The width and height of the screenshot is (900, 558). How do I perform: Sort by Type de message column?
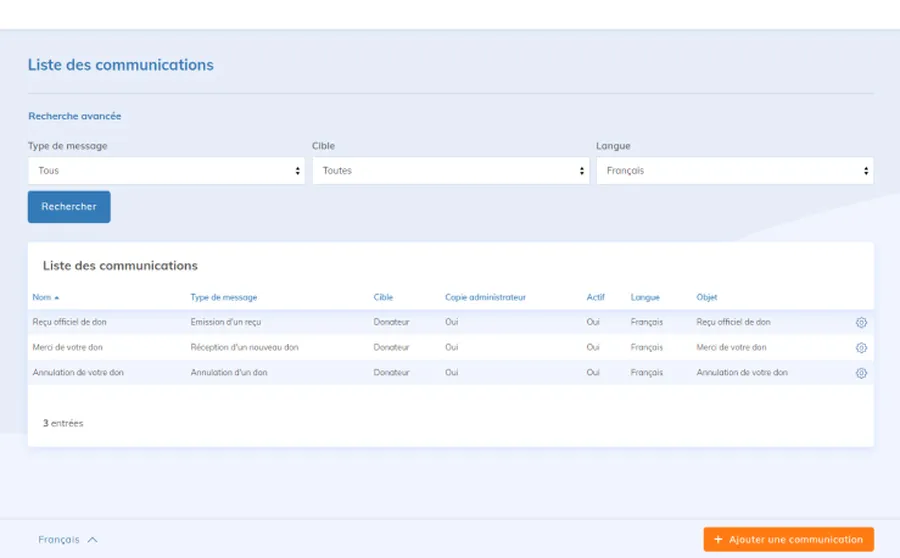[223, 297]
